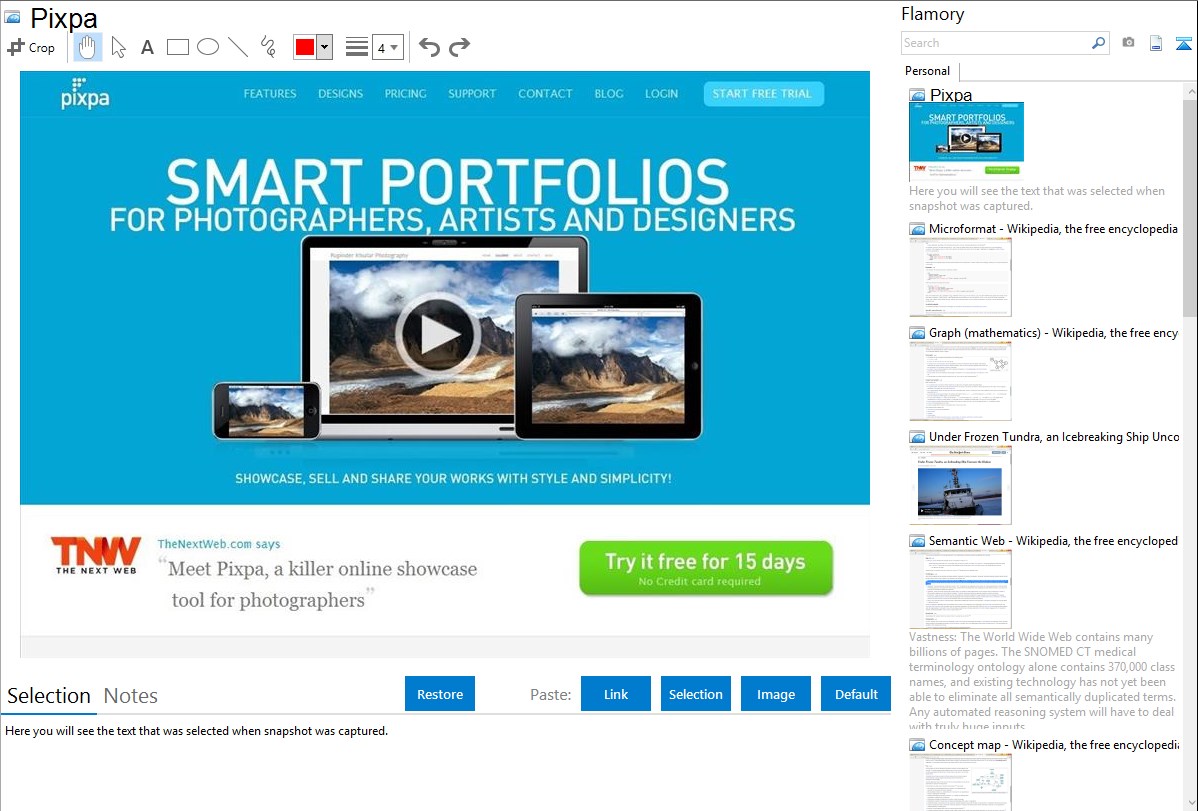Click CONTACT in the Pixpa snapshot
This screenshot has width=1198, height=811.
click(x=546, y=93)
